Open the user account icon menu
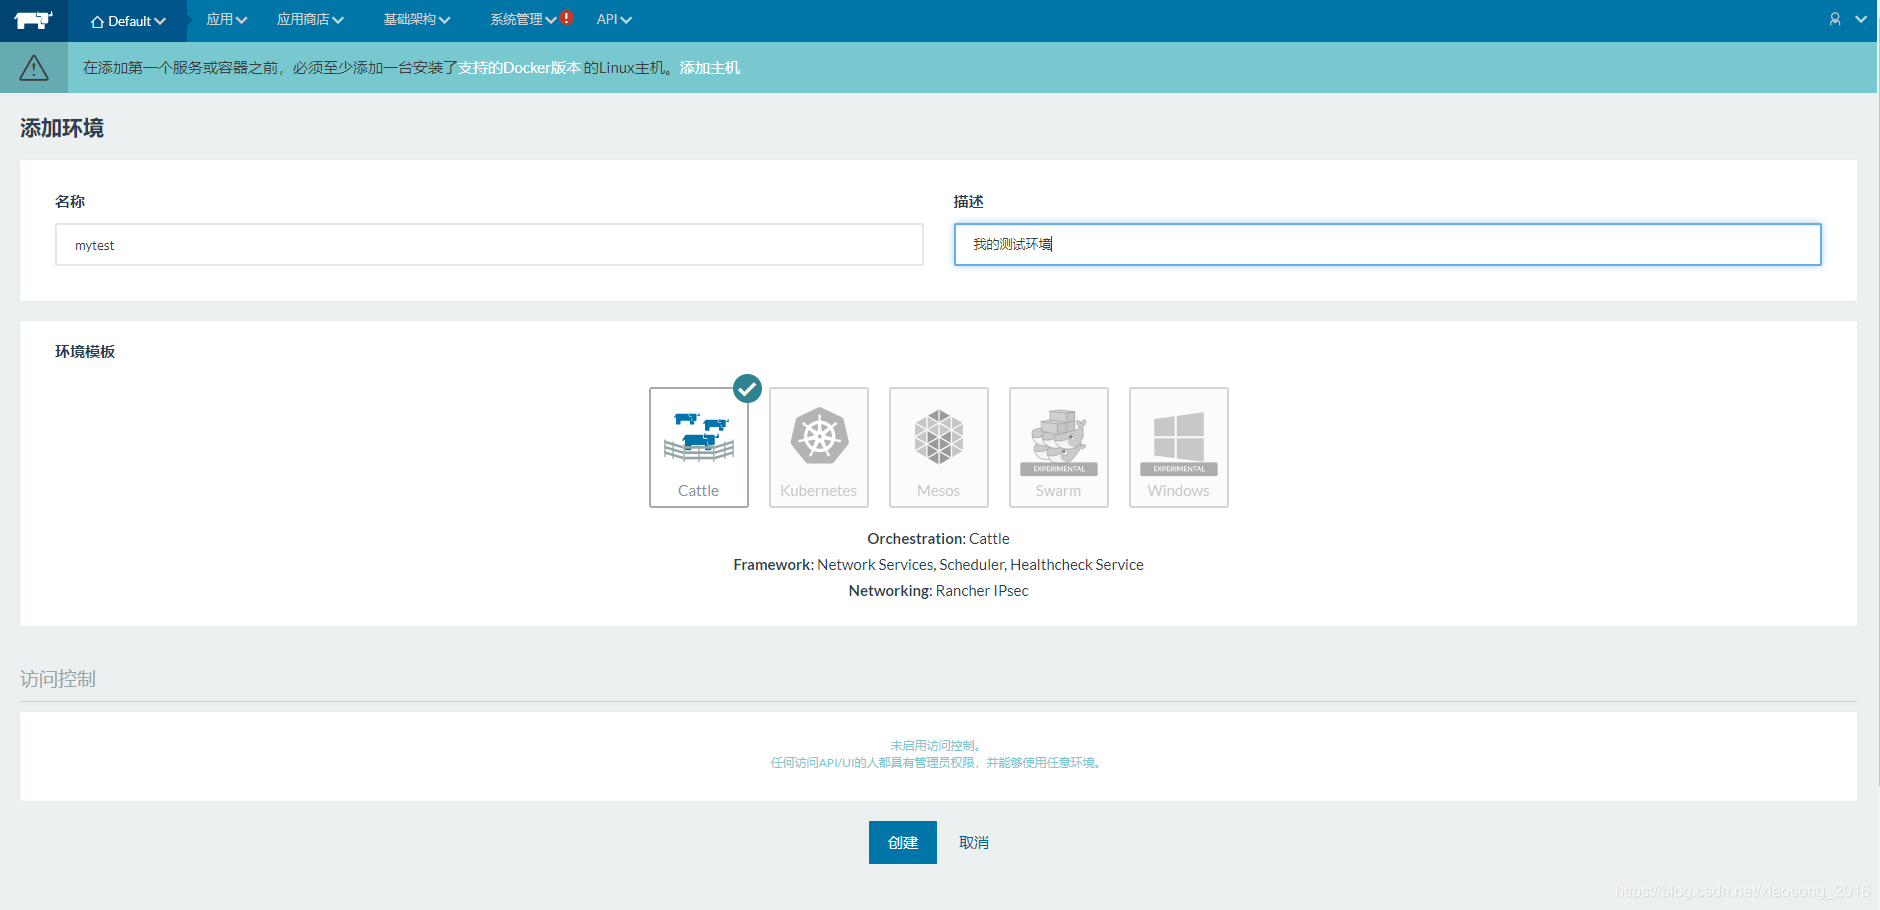This screenshot has height=910, width=1880. coord(1835,19)
